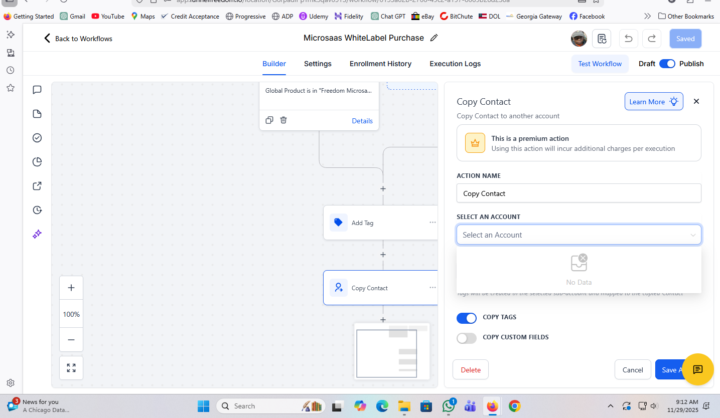
Task: Click the circled checkmark icon in sidebar
Action: tap(37, 138)
